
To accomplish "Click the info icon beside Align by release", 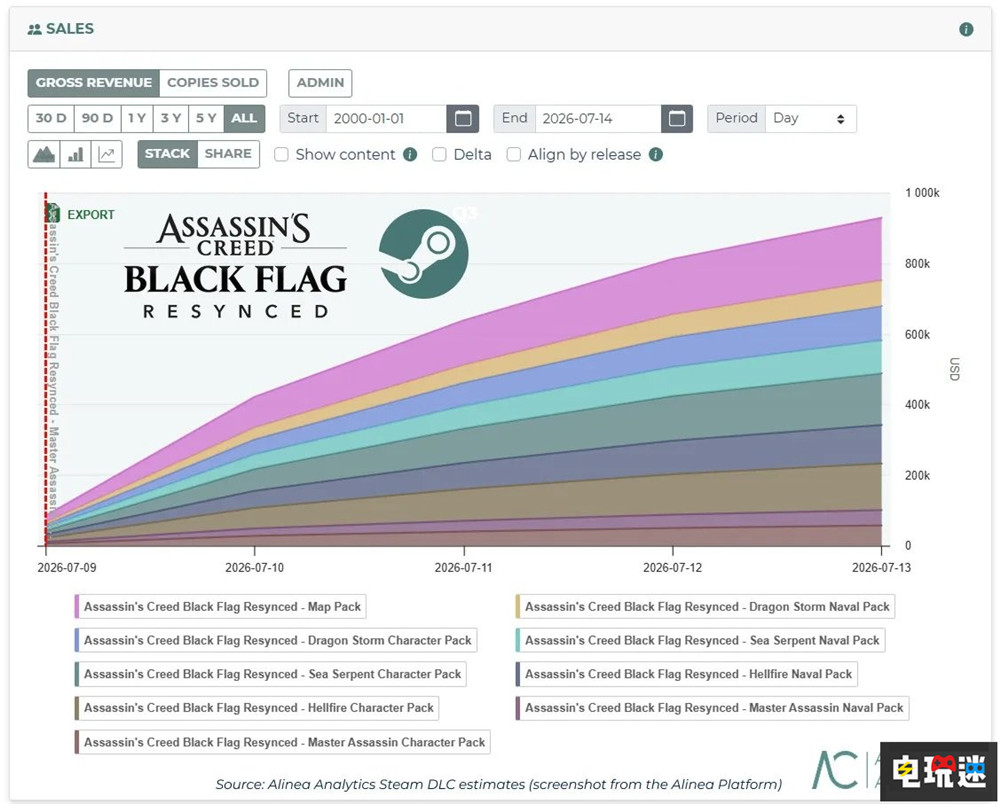I will [656, 154].
